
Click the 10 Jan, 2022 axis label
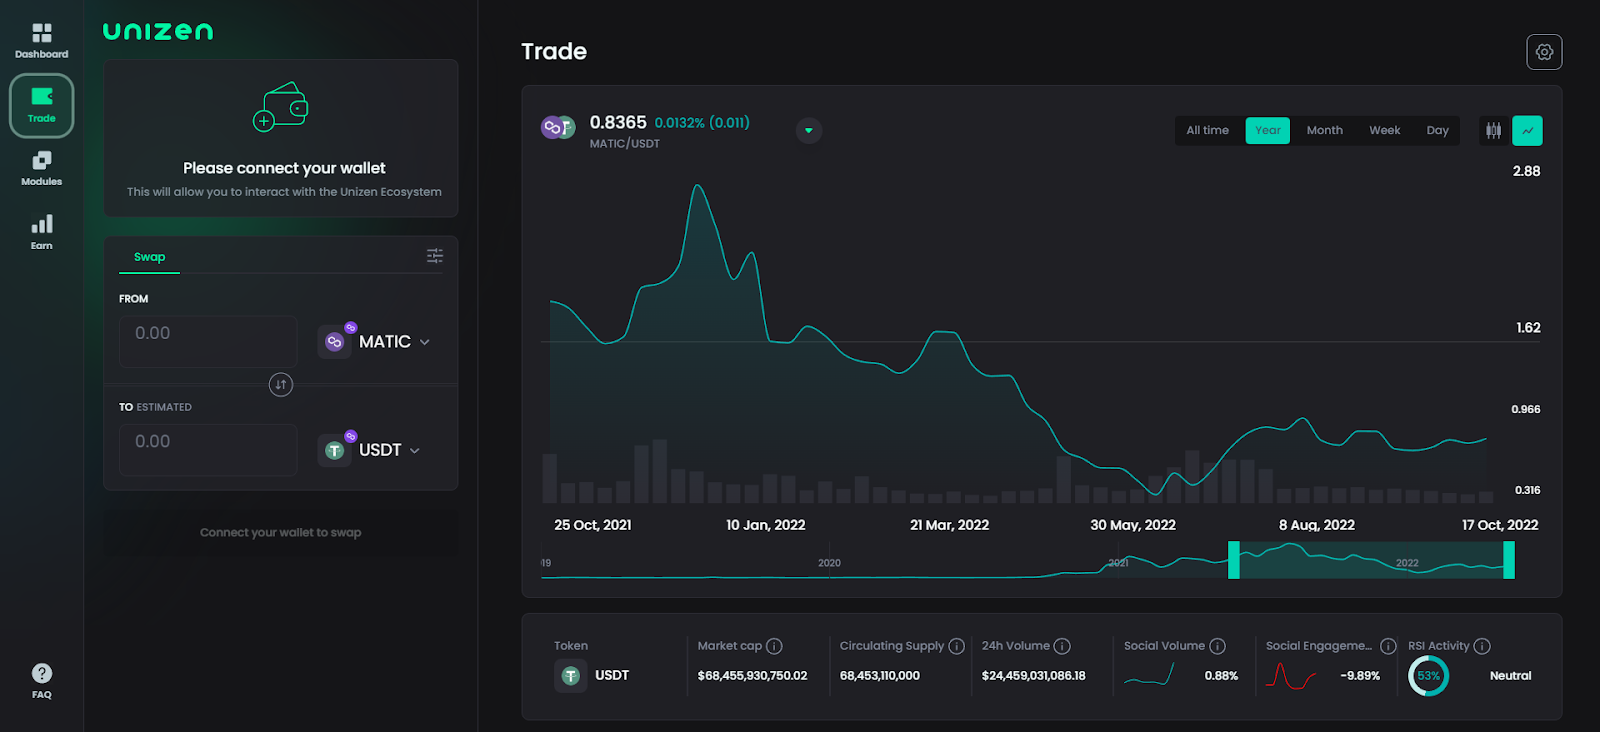pyautogui.click(x=766, y=525)
